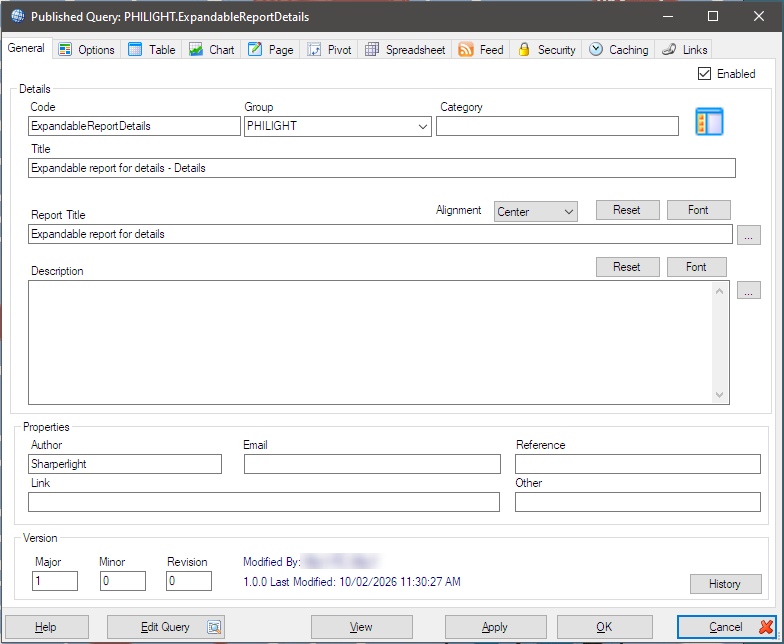This screenshot has height=644, width=784.
Task: Minimize the Published Query window
Action: pos(668,16)
